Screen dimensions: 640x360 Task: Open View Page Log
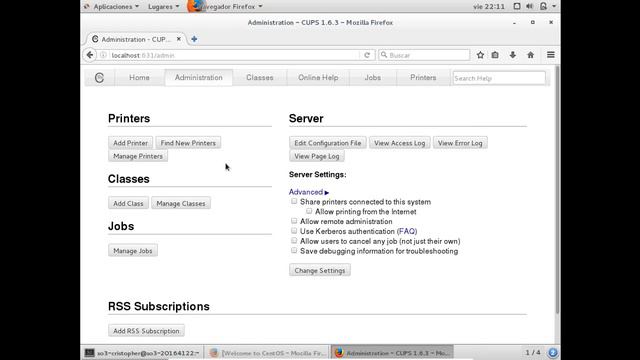point(317,156)
